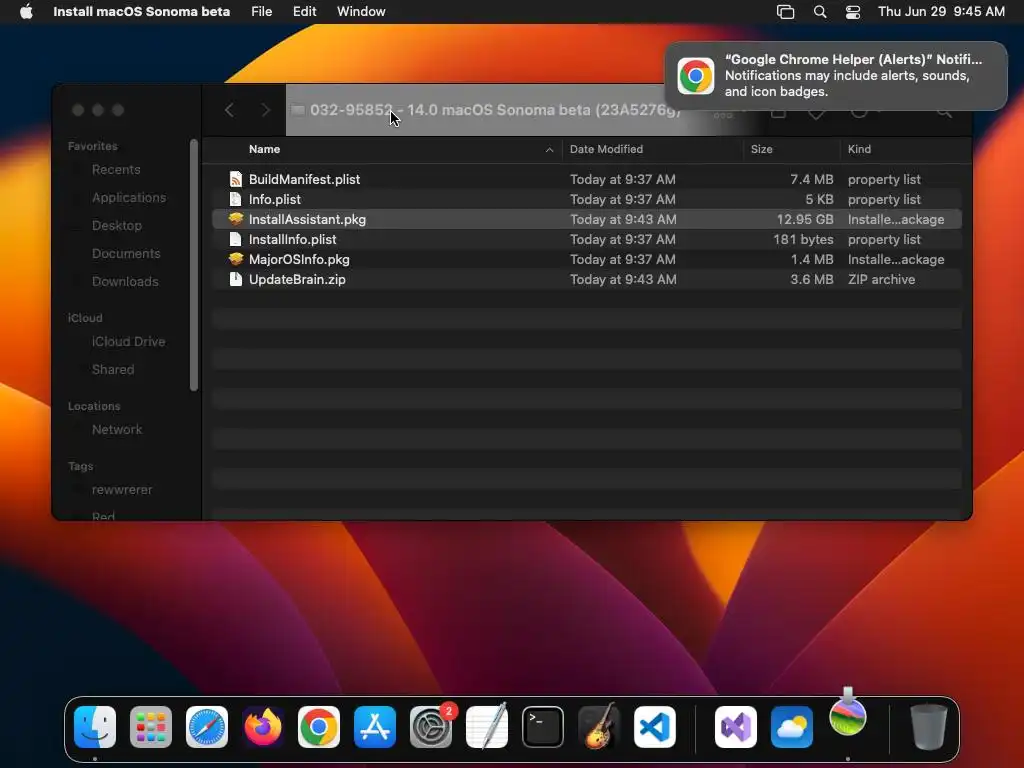Open the Trash in the Dock
The height and width of the screenshot is (768, 1024).
tap(929, 726)
